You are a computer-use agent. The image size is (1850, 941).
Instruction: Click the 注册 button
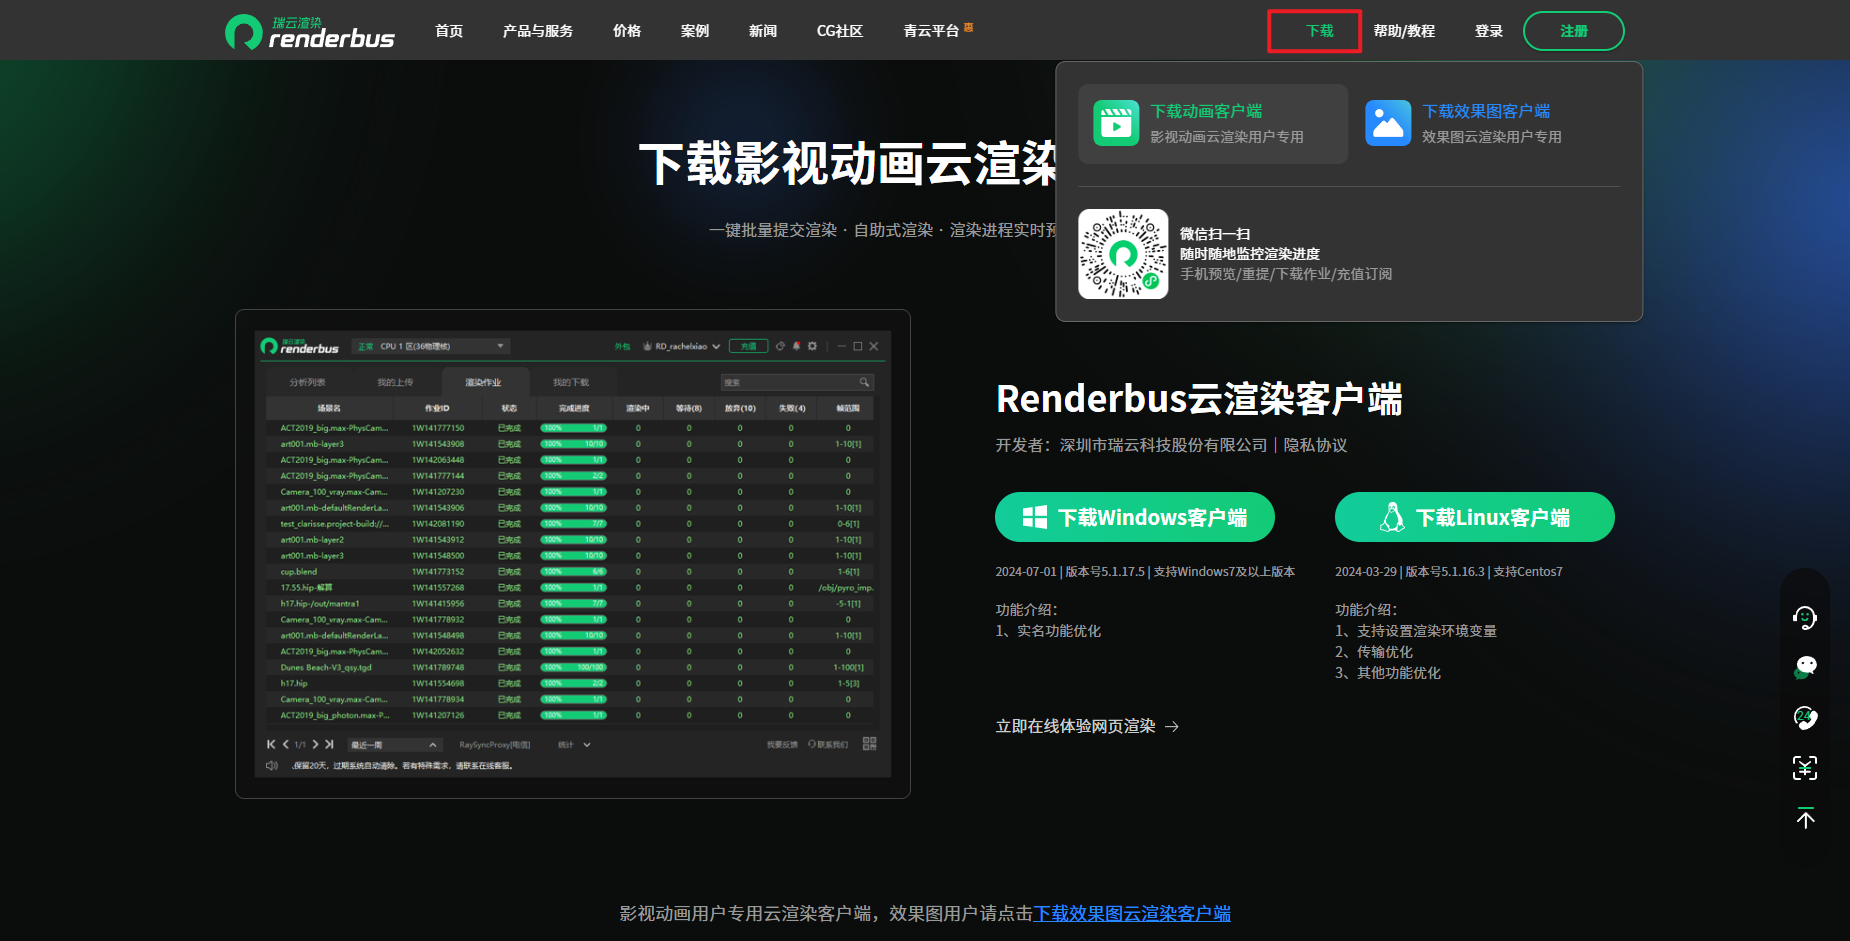1574,31
